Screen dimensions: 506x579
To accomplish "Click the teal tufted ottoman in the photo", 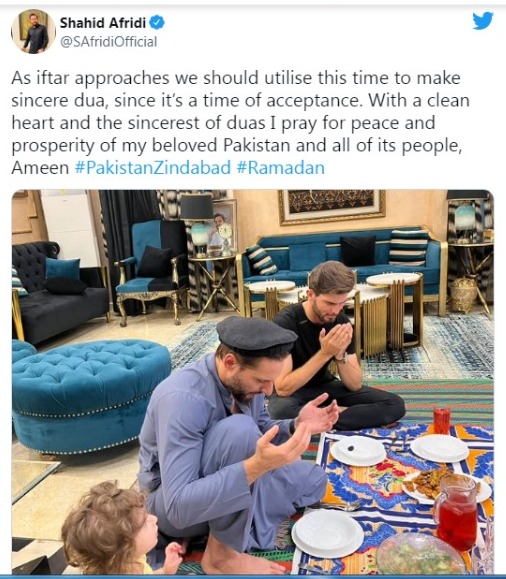I will [89, 395].
